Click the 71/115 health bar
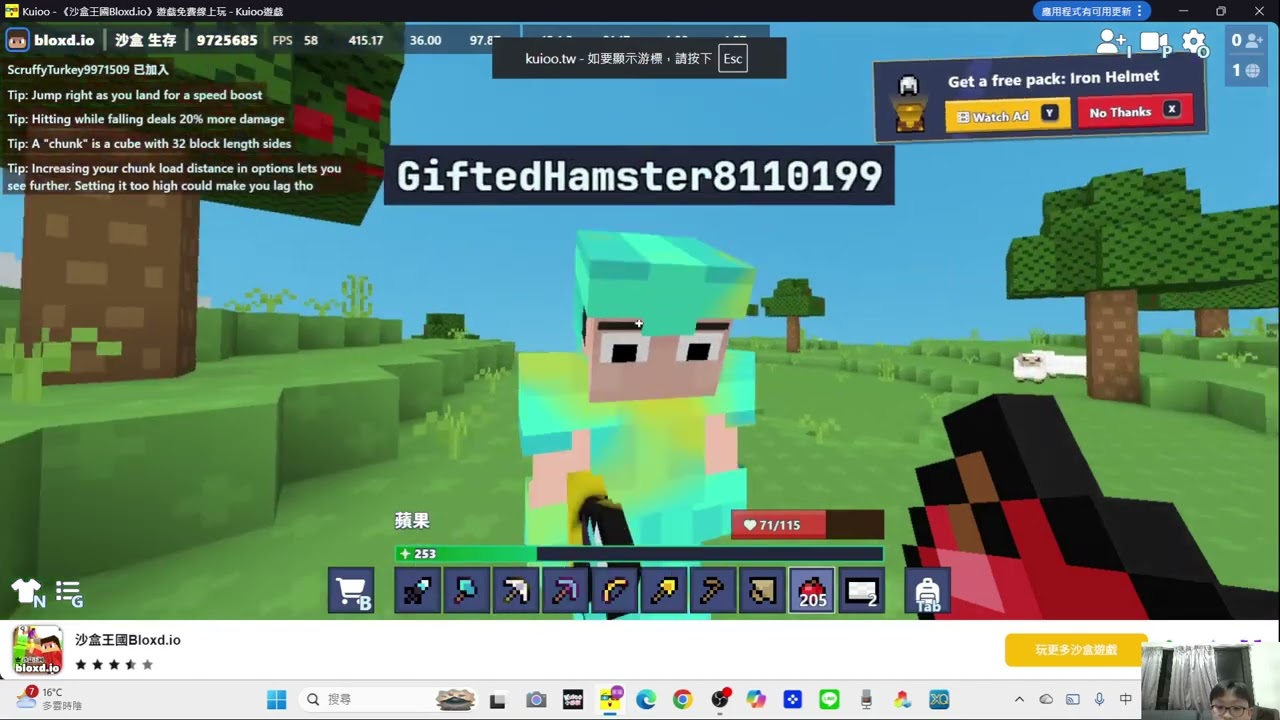Screen dimensions: 1280x720 click(x=807, y=525)
